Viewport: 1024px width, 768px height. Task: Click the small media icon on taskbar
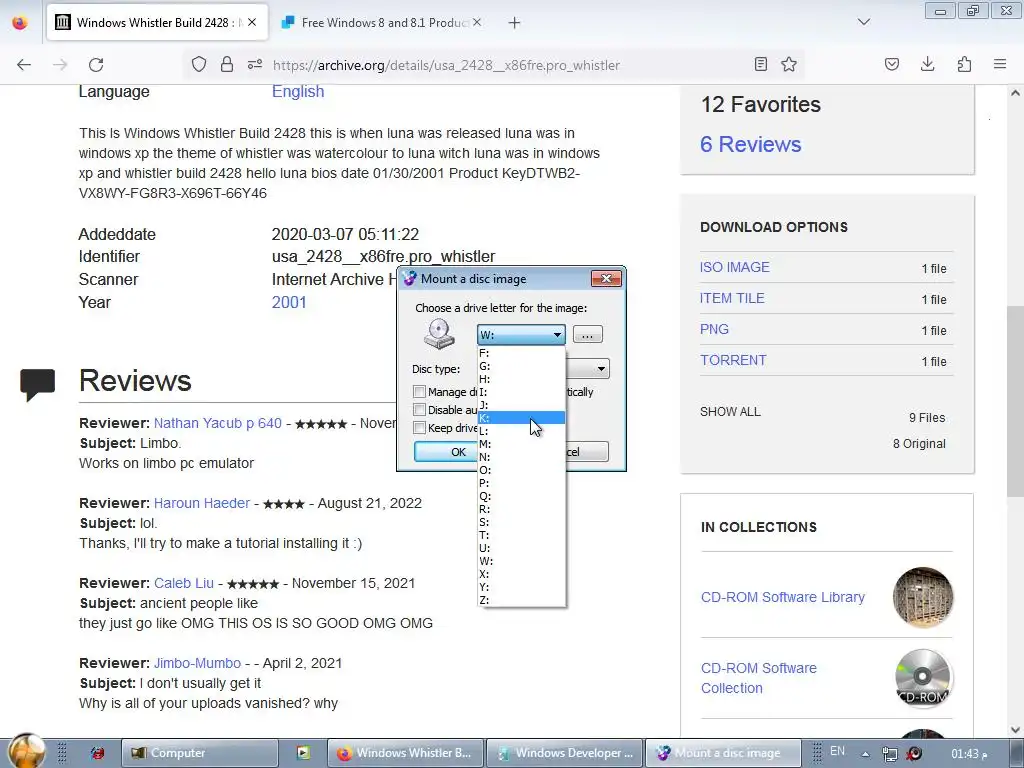tap(303, 753)
